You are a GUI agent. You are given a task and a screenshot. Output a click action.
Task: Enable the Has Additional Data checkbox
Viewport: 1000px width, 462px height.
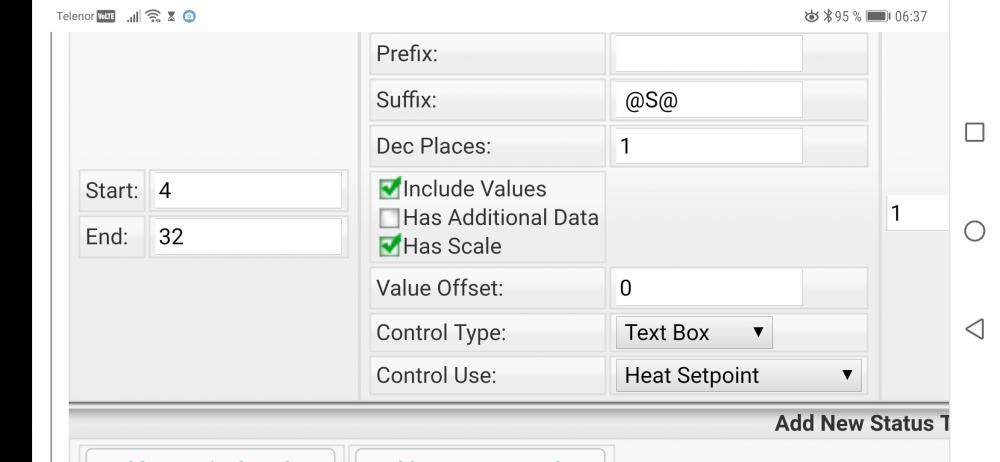pos(389,217)
